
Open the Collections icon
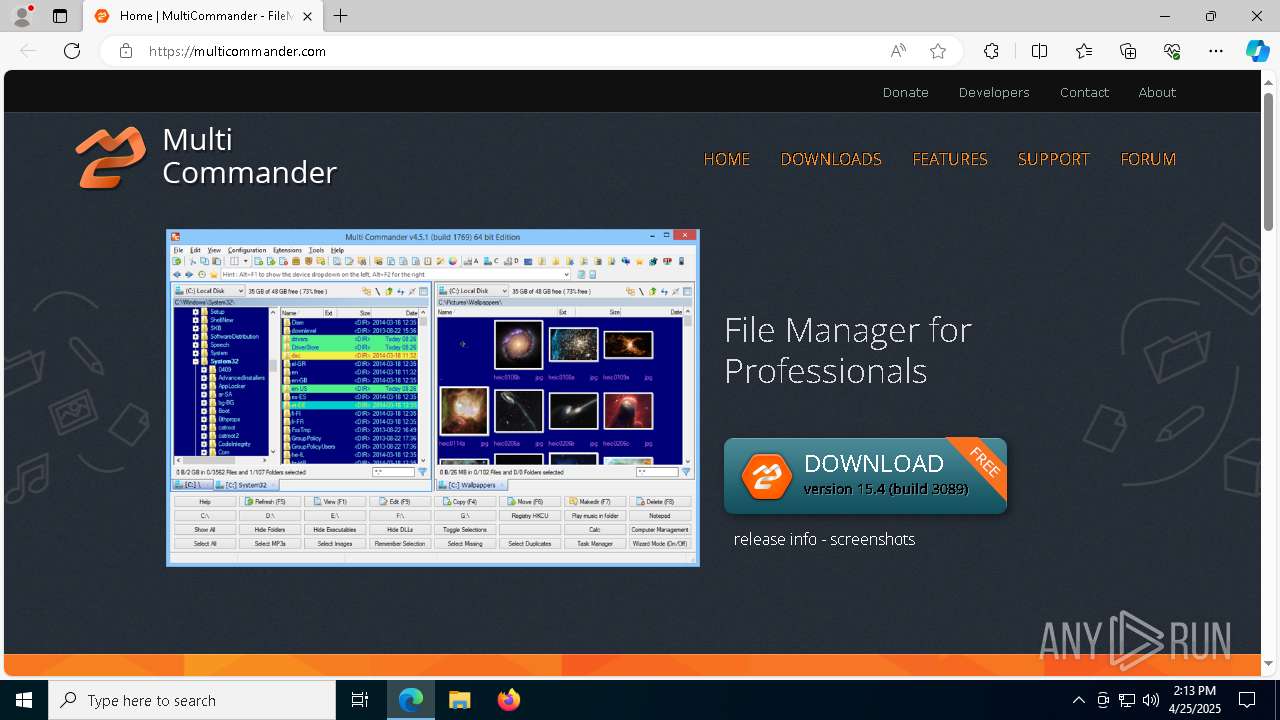point(1128,51)
